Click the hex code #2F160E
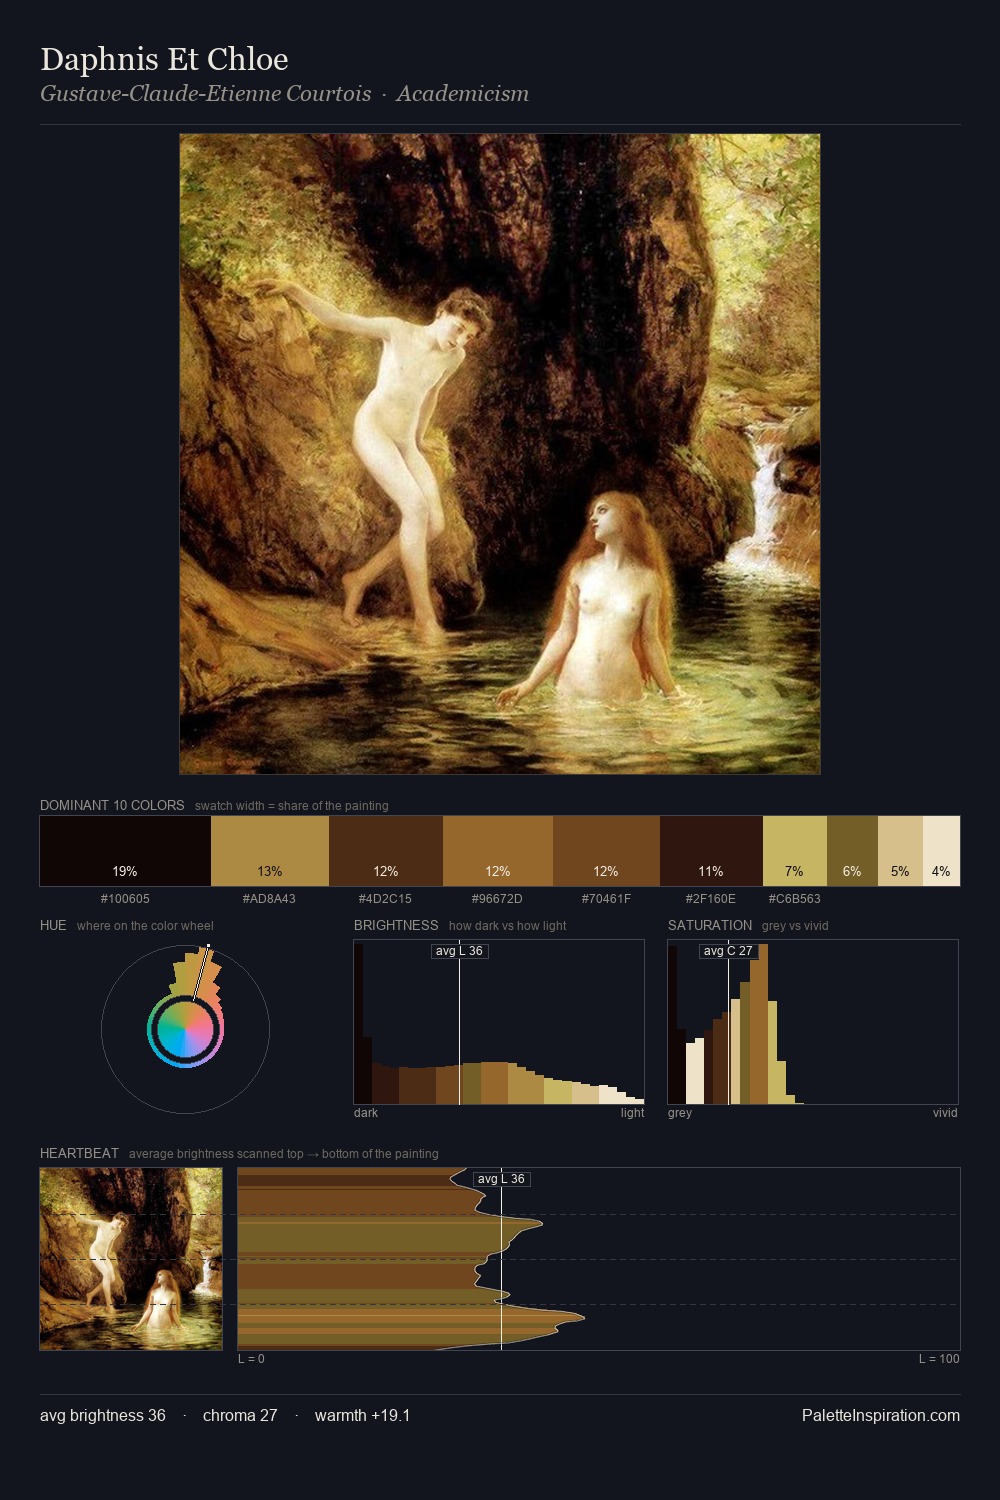Viewport: 1000px width, 1500px height. 710,899
